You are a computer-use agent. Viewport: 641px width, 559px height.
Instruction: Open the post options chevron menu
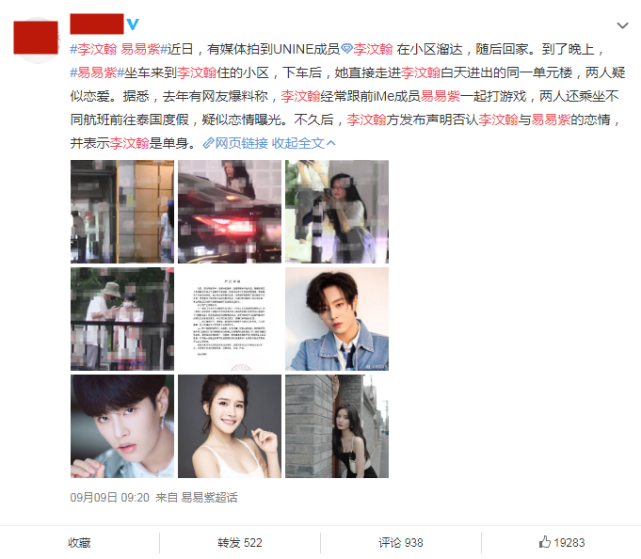click(x=622, y=26)
